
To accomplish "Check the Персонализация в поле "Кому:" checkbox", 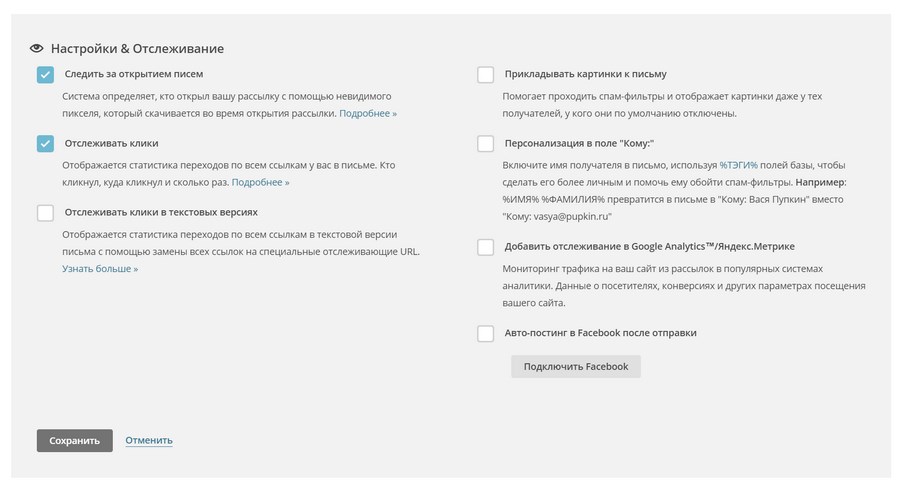I will pyautogui.click(x=485, y=143).
